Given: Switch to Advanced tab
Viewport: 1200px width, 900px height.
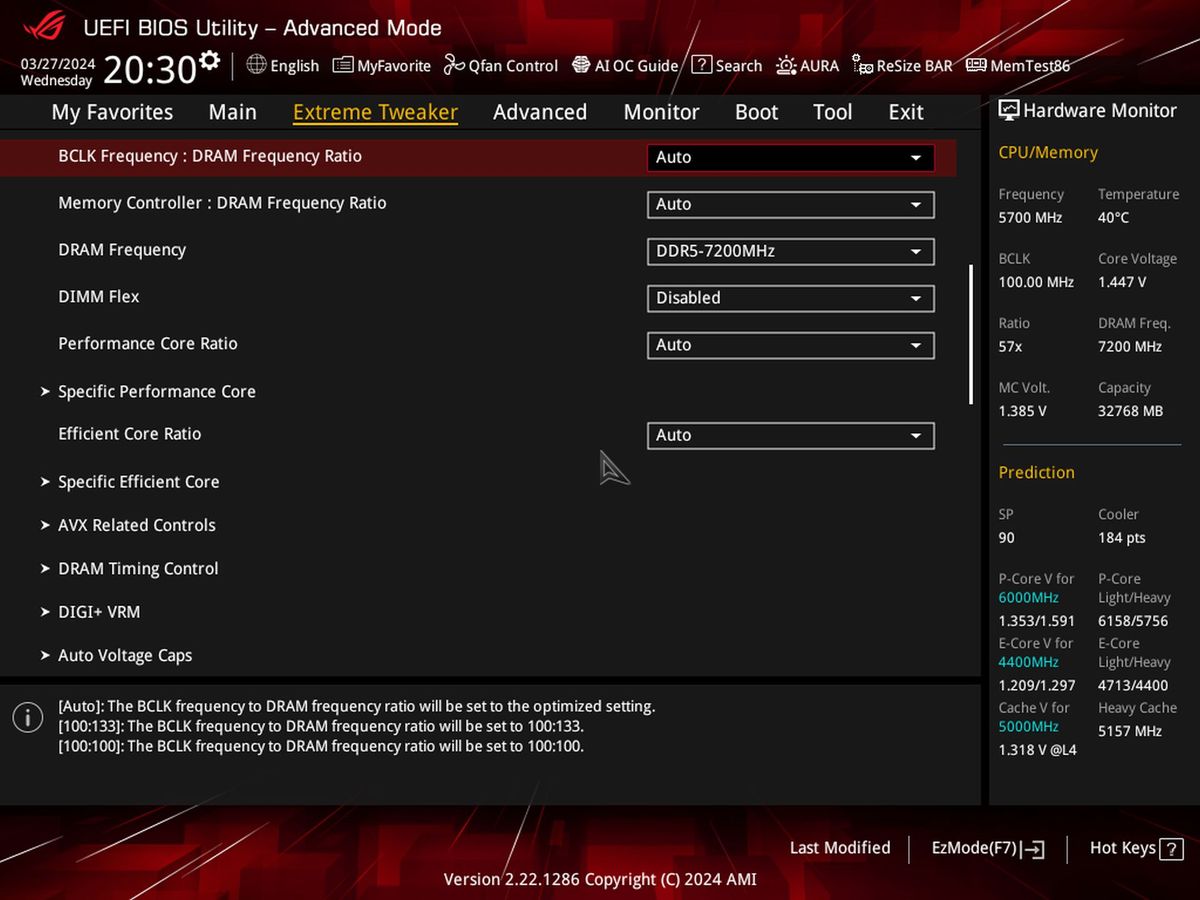Looking at the screenshot, I should pyautogui.click(x=540, y=112).
